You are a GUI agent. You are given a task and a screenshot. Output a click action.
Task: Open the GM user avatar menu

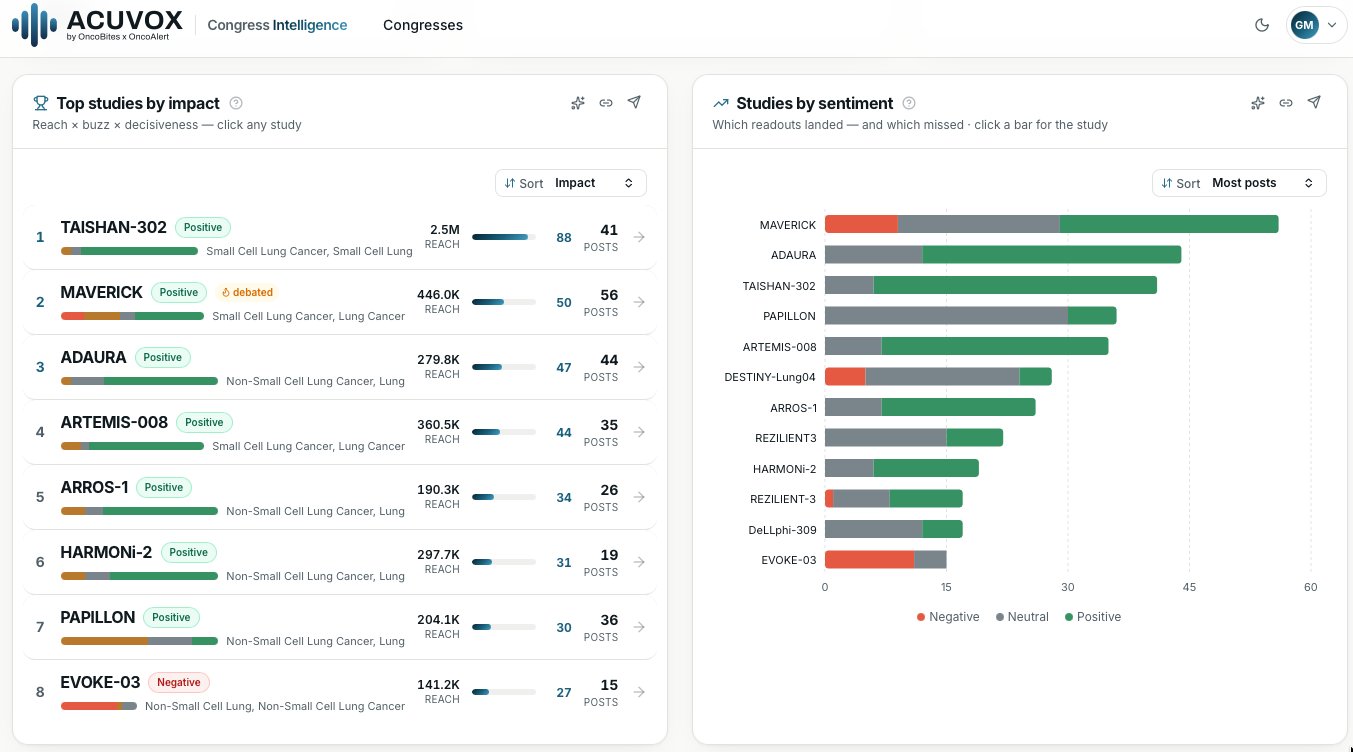pos(1314,25)
